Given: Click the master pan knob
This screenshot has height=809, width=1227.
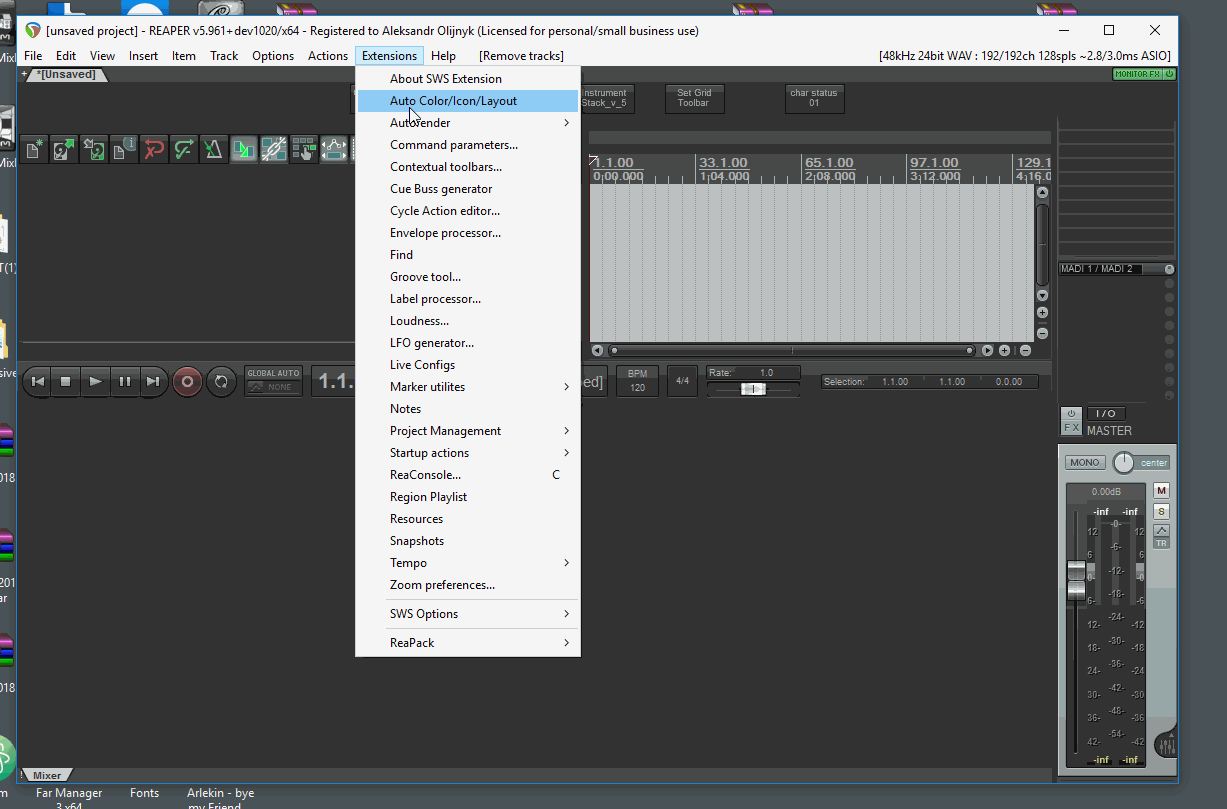Looking at the screenshot, I should click(1124, 463).
